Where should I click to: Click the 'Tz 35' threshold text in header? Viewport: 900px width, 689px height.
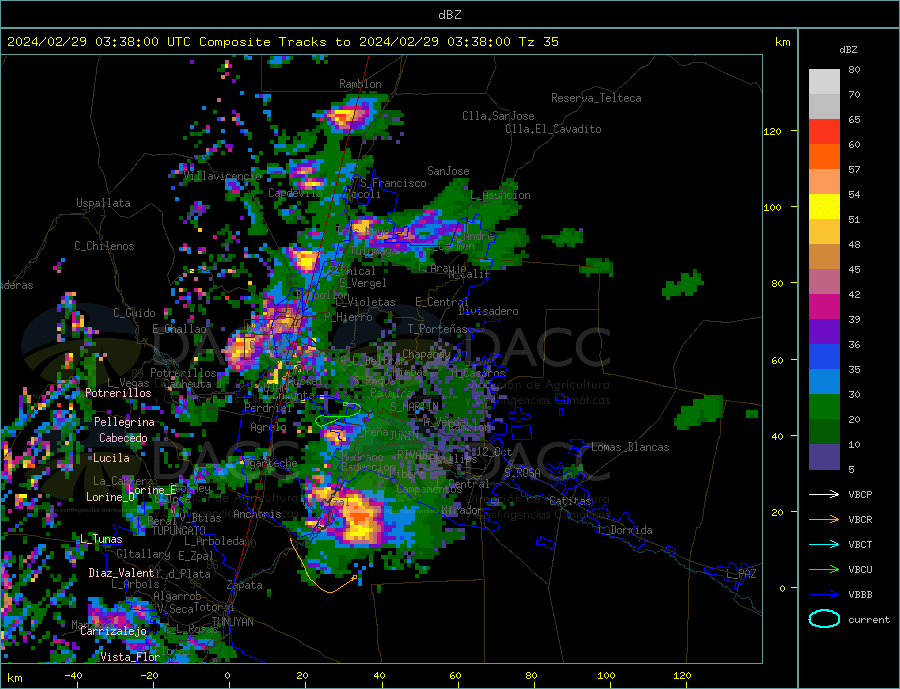coord(538,42)
